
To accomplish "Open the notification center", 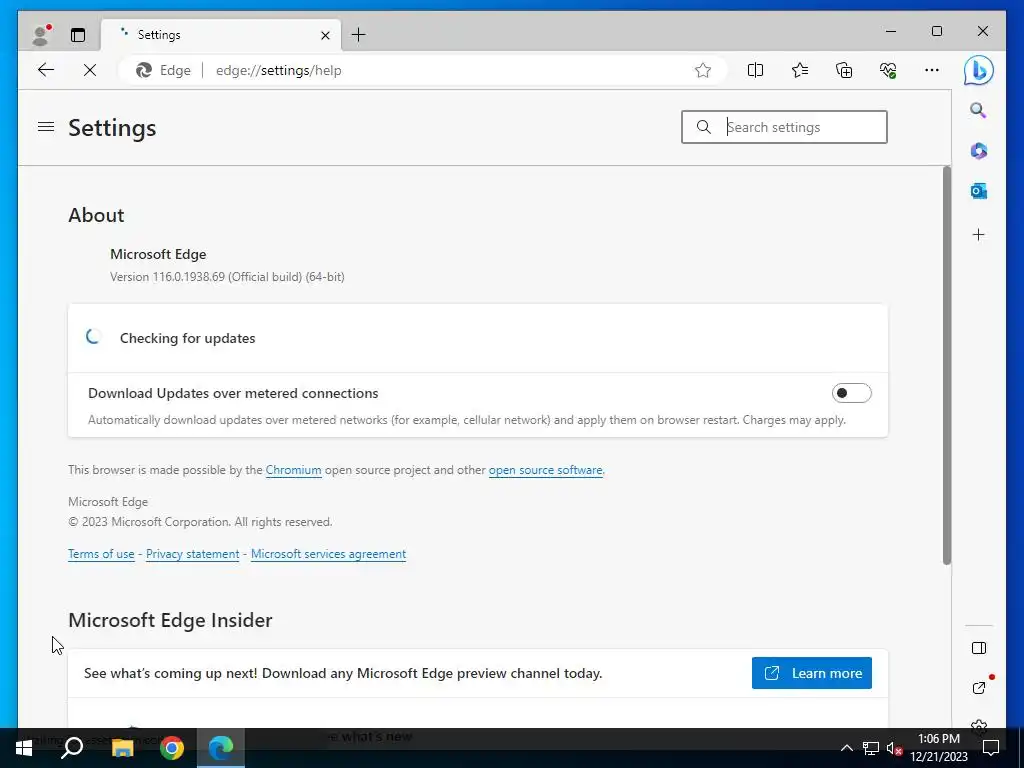I will (x=991, y=748).
